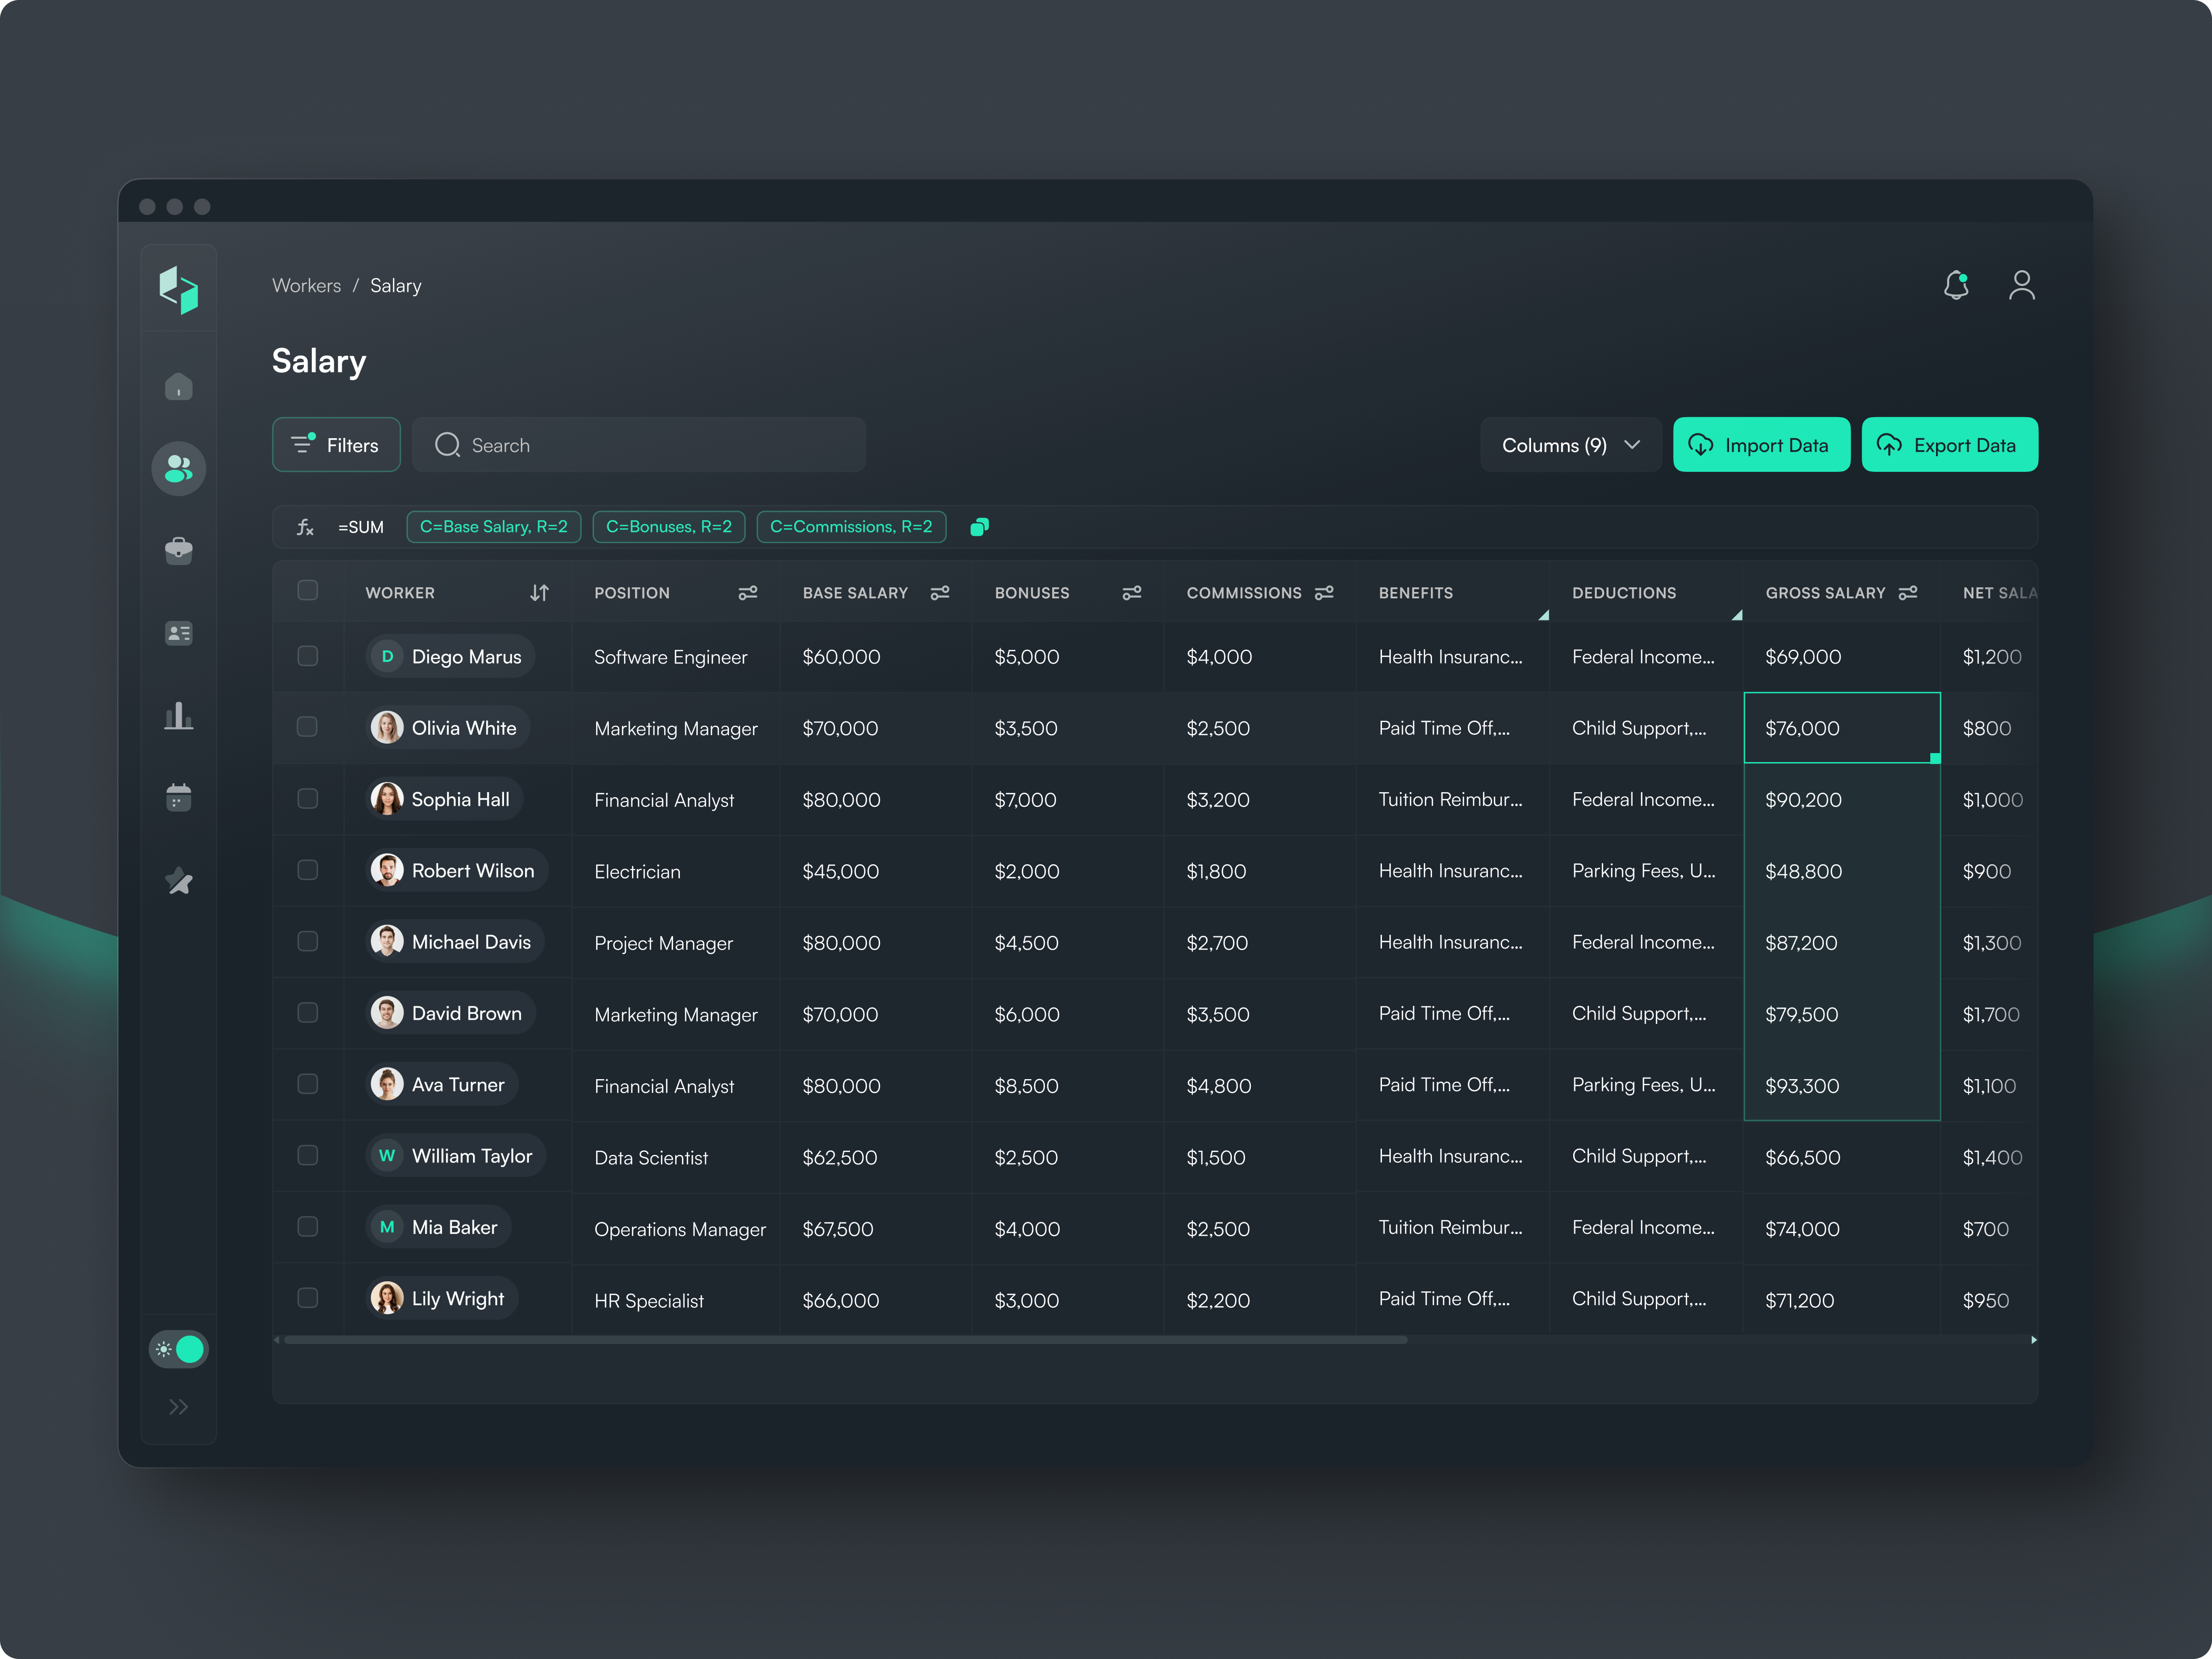Toggle the select-all checkbox in table header
This screenshot has width=2212, height=1659.
click(x=308, y=591)
